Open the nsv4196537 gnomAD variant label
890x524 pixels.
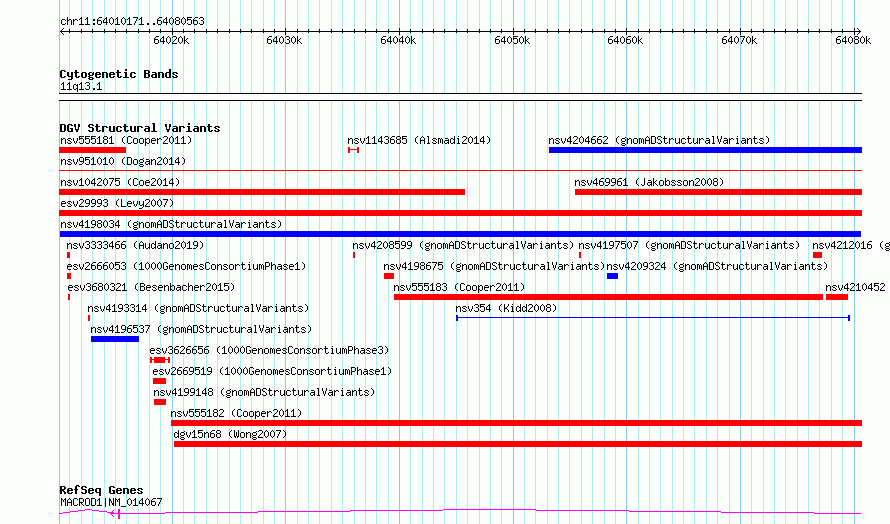[201, 329]
